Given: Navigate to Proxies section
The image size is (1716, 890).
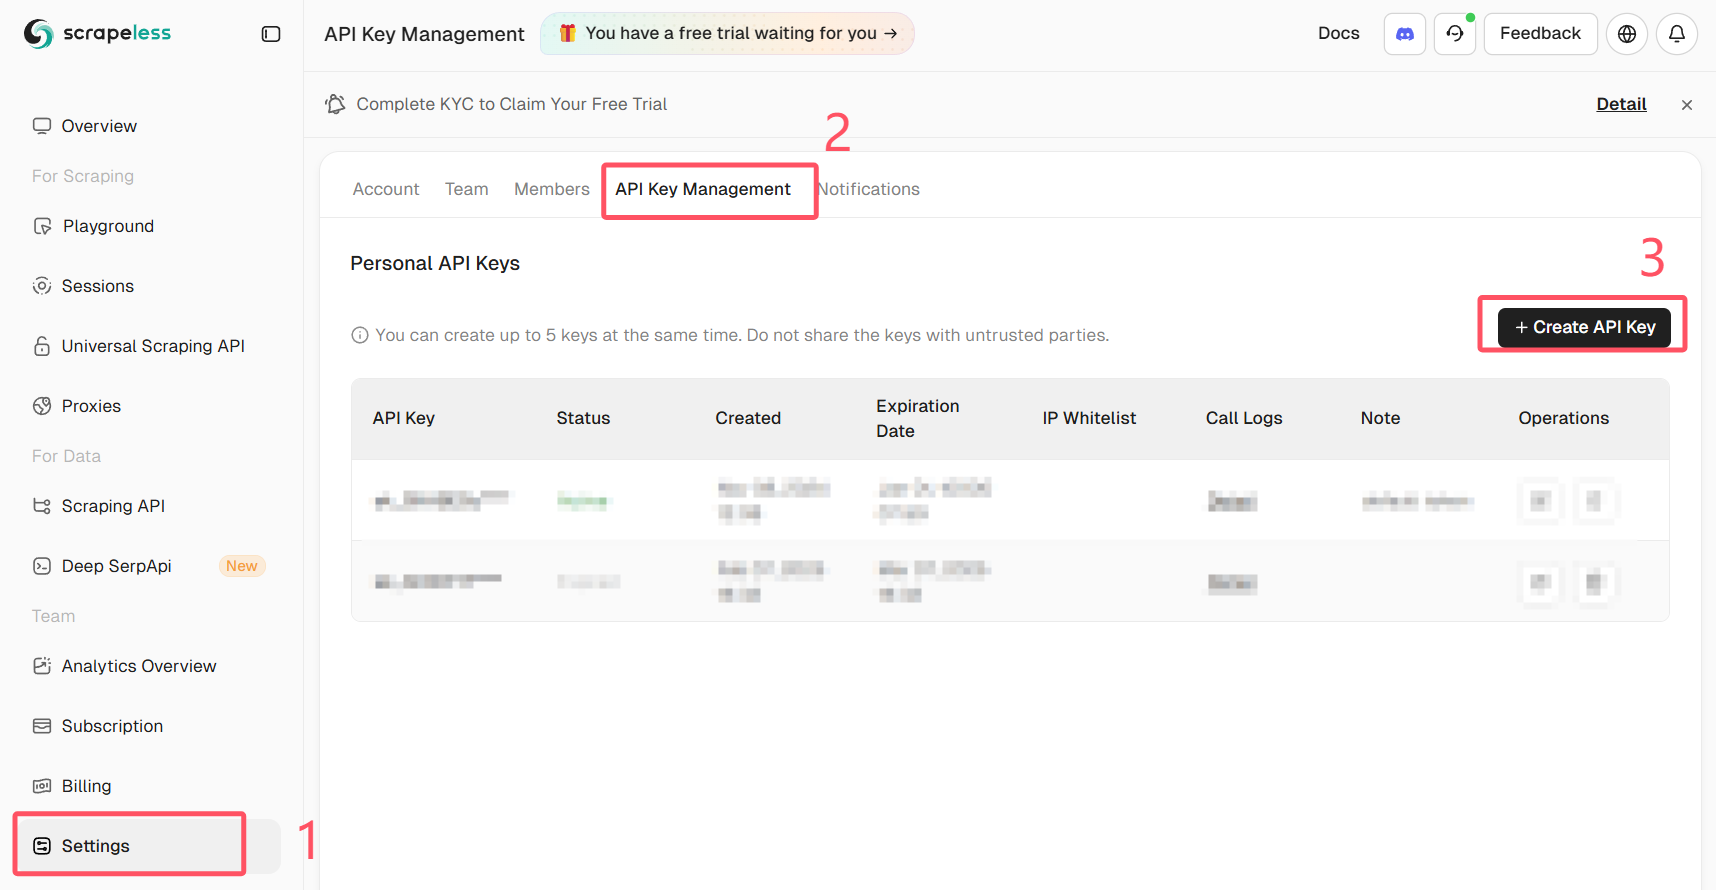Looking at the screenshot, I should click(x=91, y=406).
